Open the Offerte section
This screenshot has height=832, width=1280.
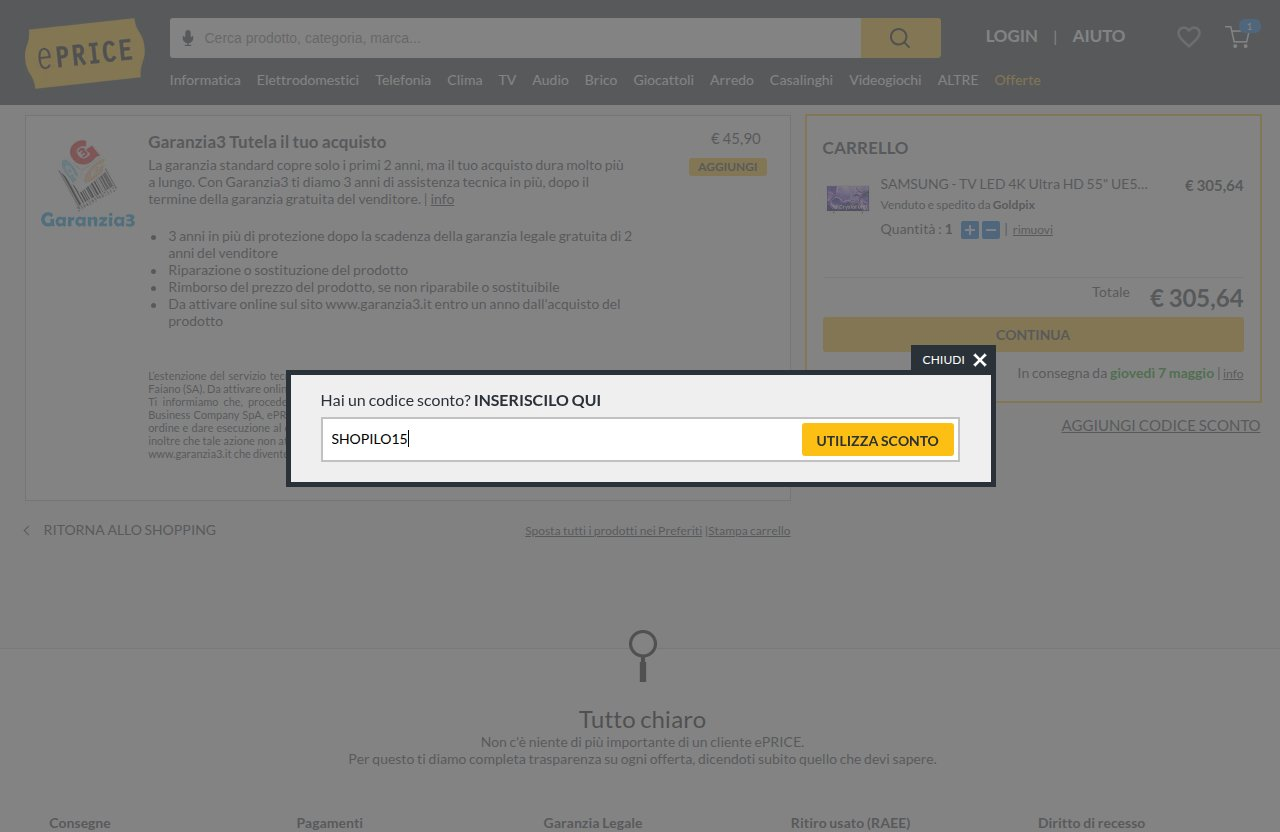pos(1017,80)
